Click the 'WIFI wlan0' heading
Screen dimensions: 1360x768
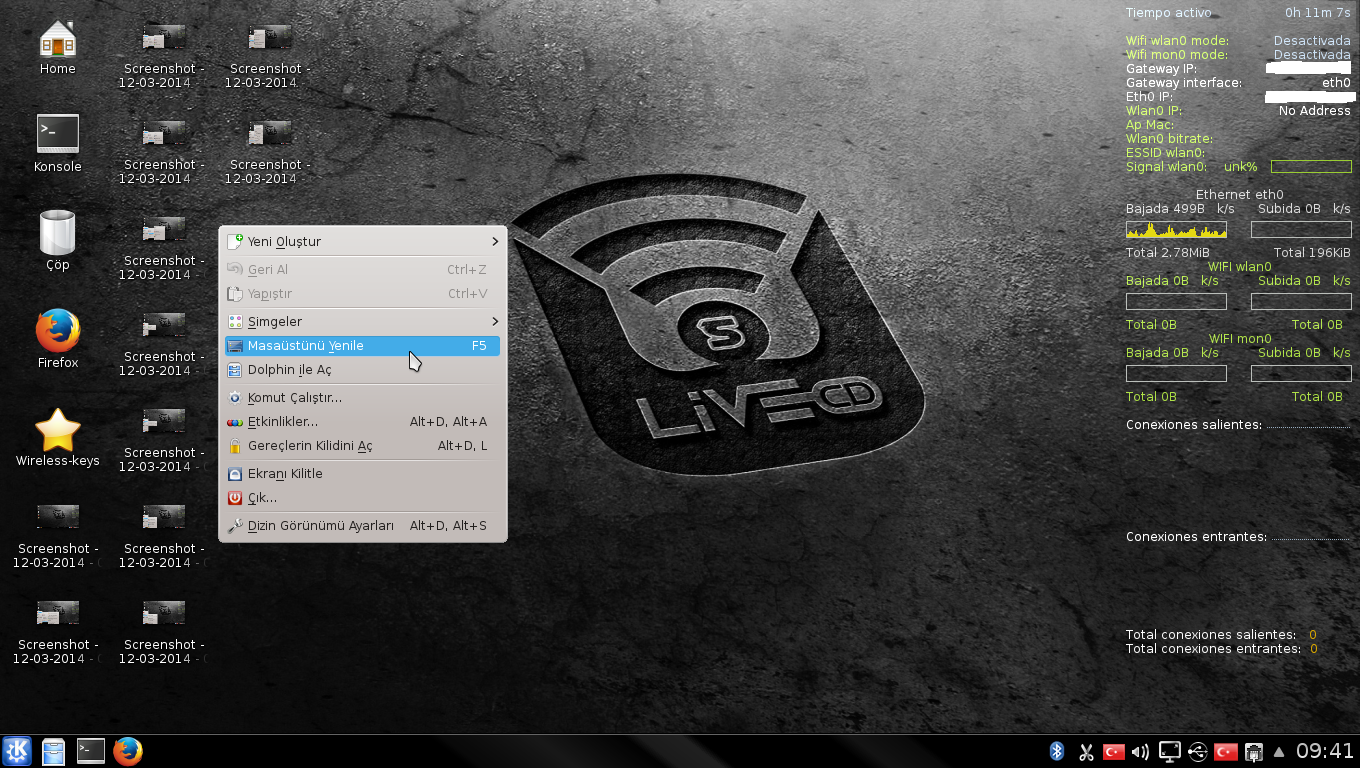tap(1239, 267)
